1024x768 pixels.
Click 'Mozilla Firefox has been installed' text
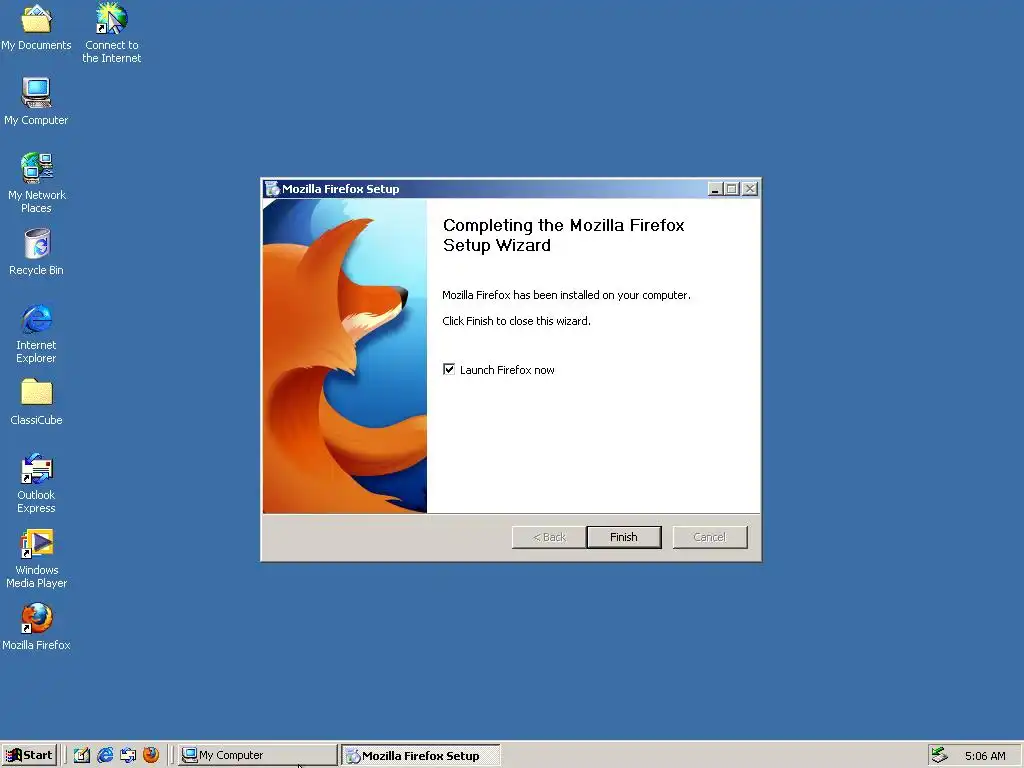[x=566, y=295]
